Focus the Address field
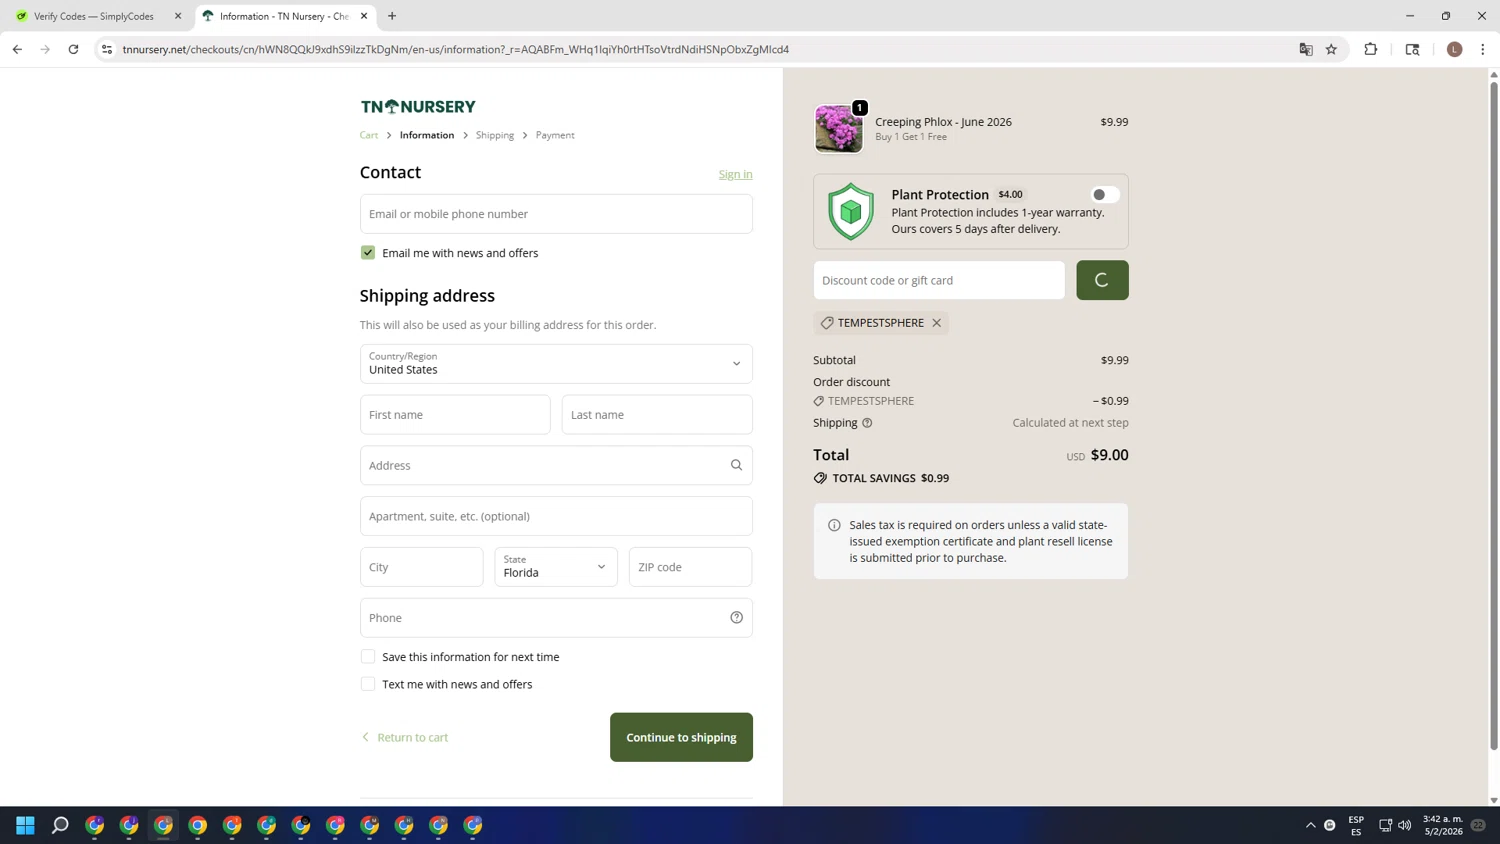The height and width of the screenshot is (844, 1500). (x=556, y=465)
